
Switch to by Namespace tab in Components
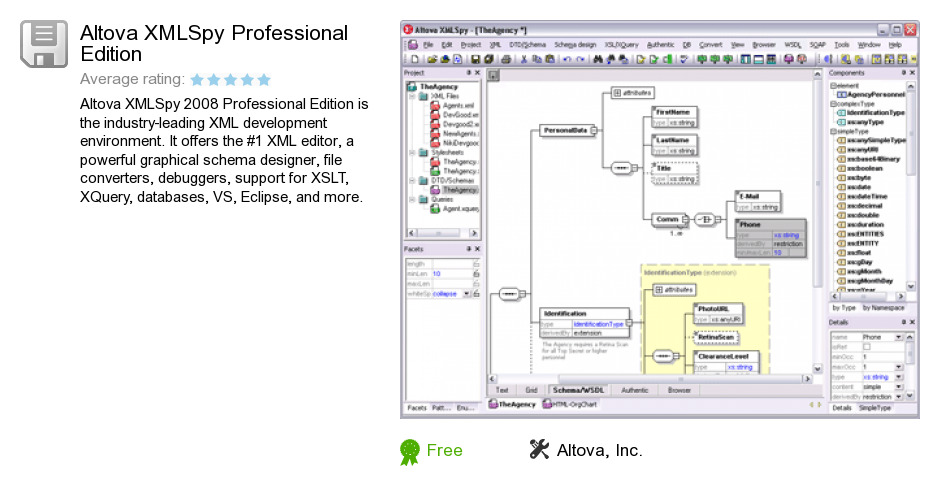tap(883, 308)
